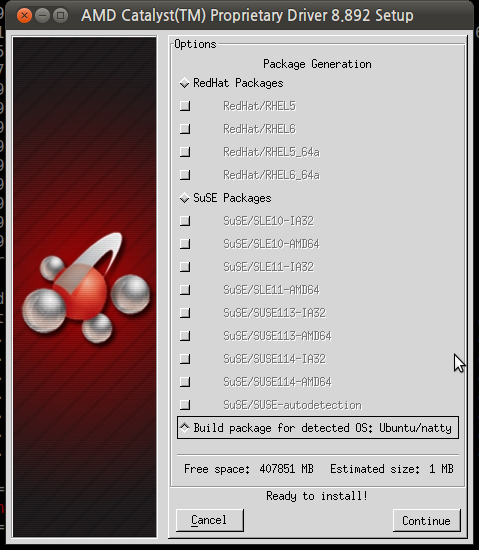
Task: Click the AMD Catalyst logo image
Action: point(85,287)
